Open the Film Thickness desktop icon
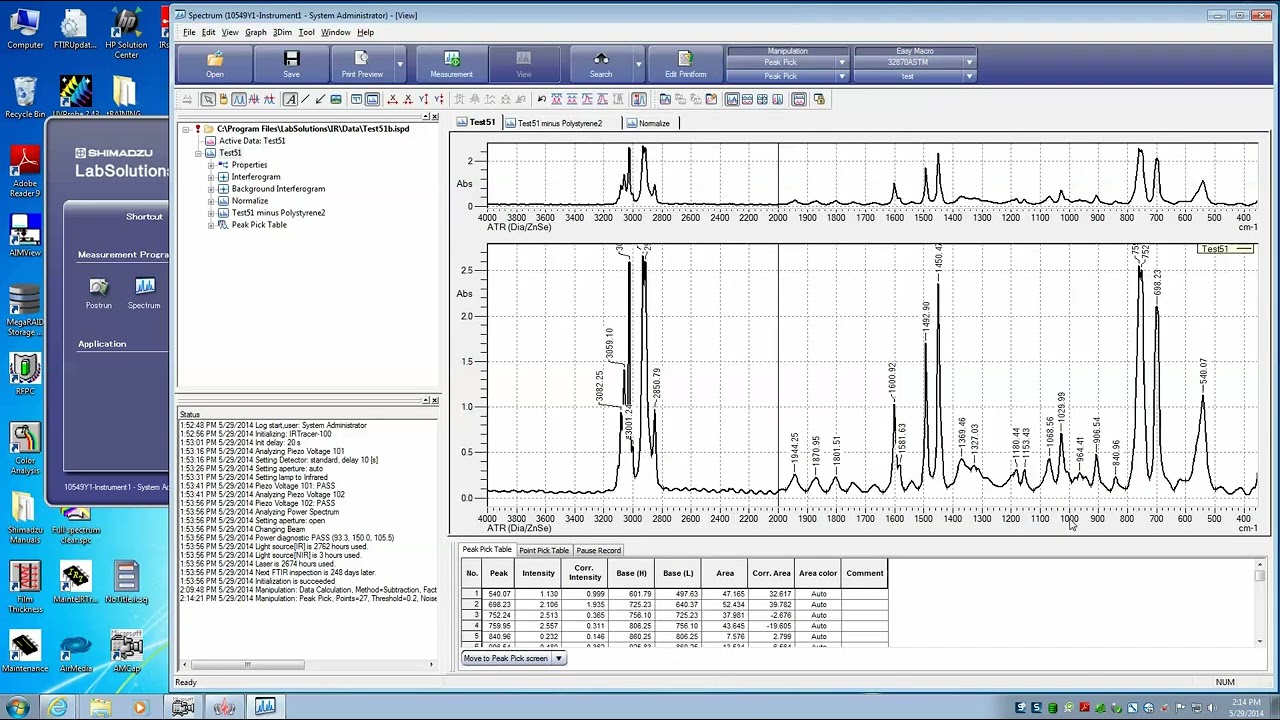The width and height of the screenshot is (1280, 720). pos(25,588)
